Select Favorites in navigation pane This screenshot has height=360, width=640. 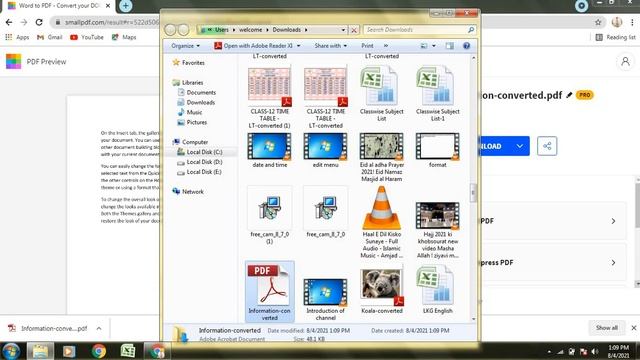coord(189,63)
